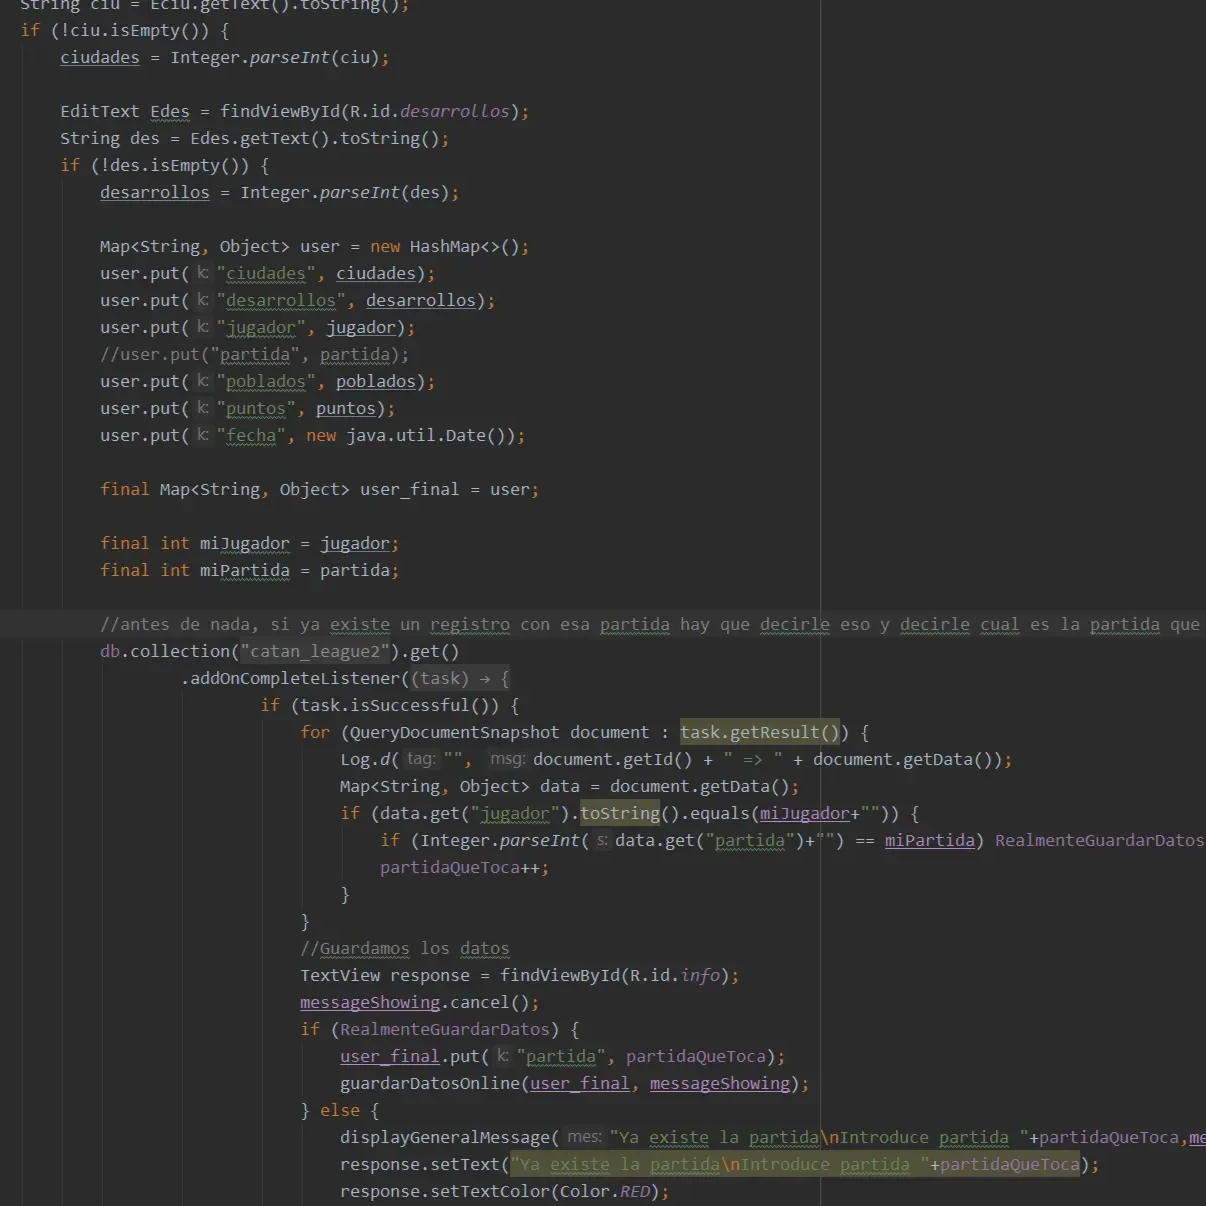This screenshot has width=1206, height=1206.
Task: Click the QueryDocumentSnapshot type in the for loop
Action: coord(454,733)
